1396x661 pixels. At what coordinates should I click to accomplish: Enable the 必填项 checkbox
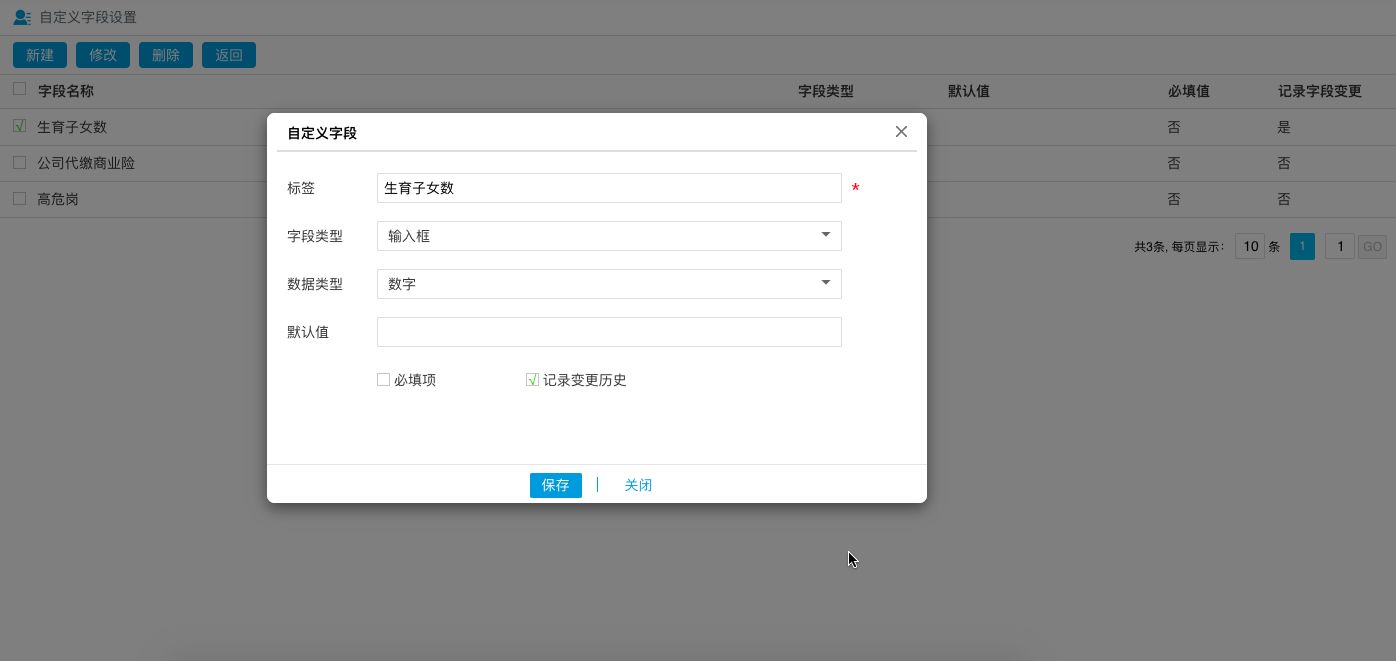click(383, 380)
